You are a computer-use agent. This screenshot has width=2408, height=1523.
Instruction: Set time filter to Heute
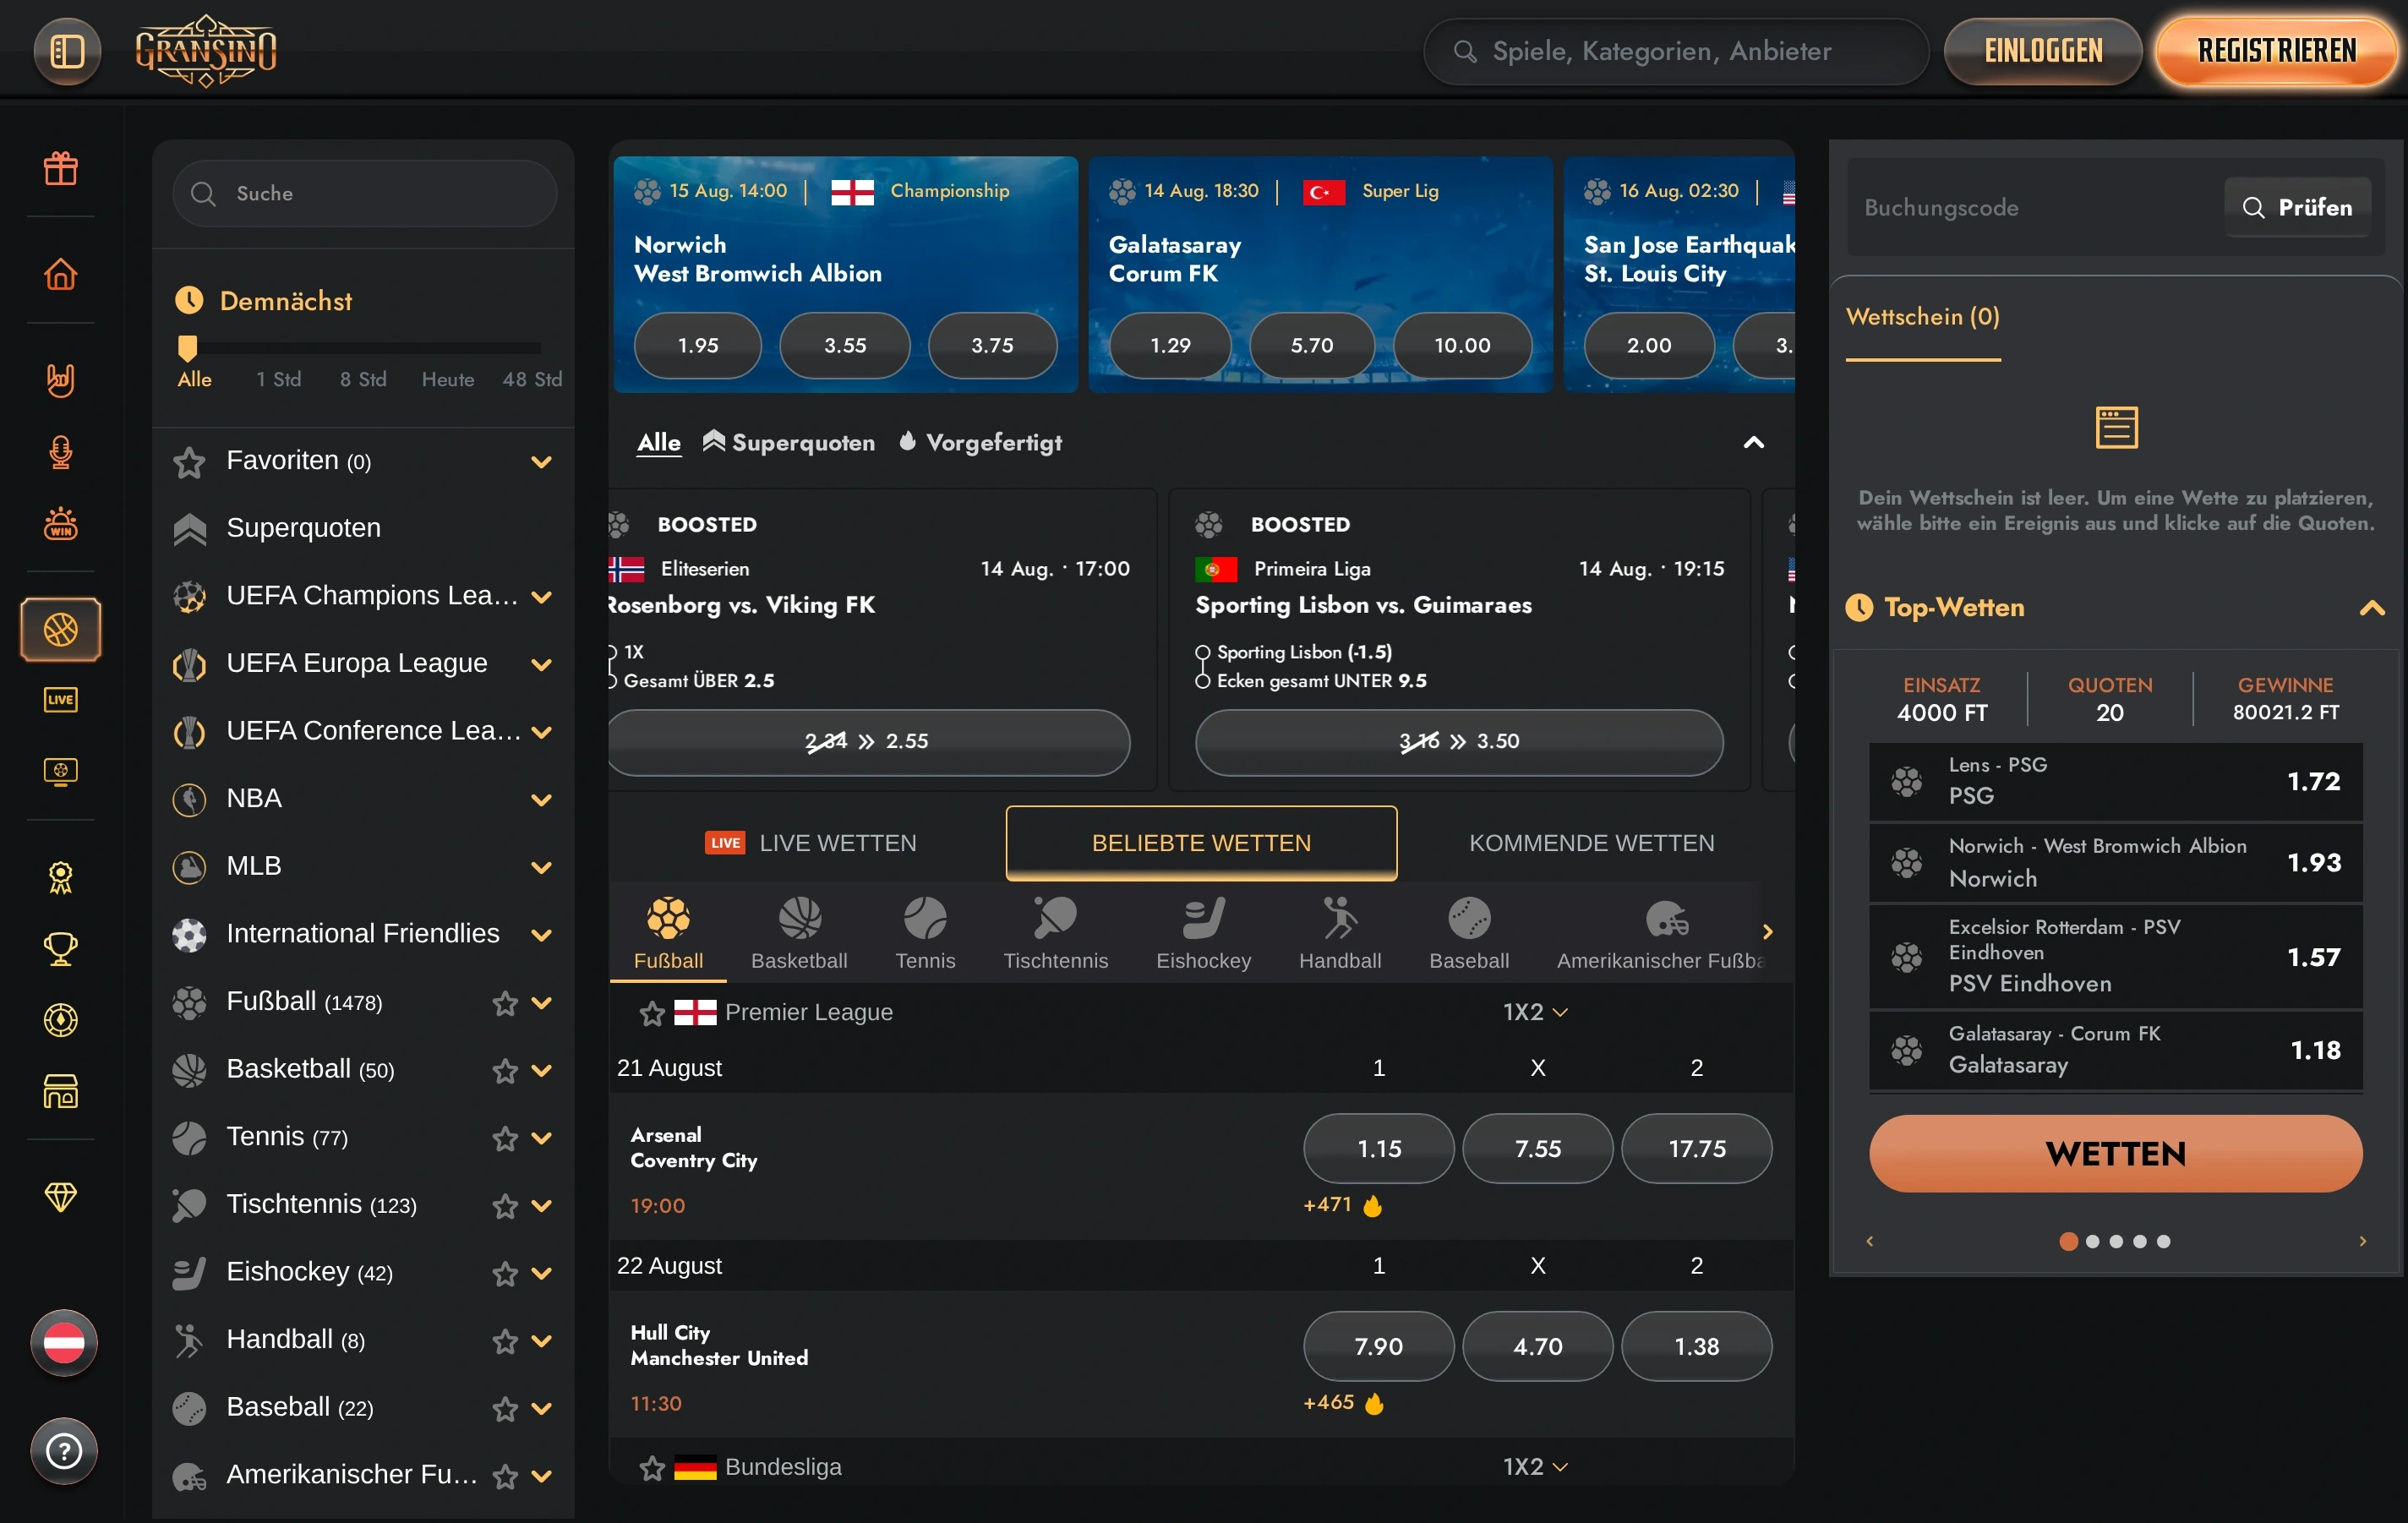448,379
